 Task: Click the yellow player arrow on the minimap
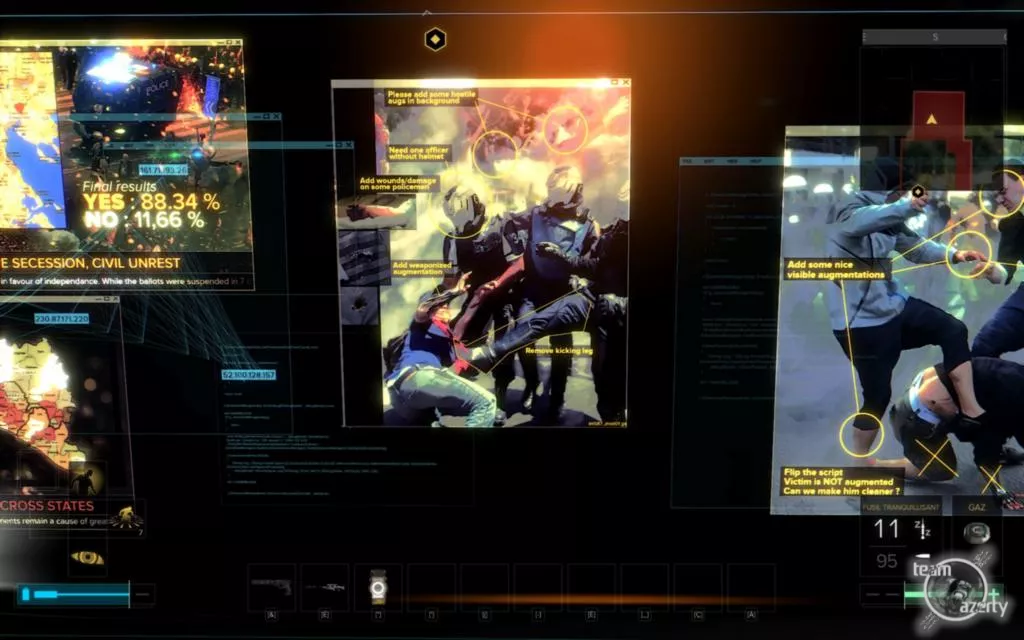[932, 120]
